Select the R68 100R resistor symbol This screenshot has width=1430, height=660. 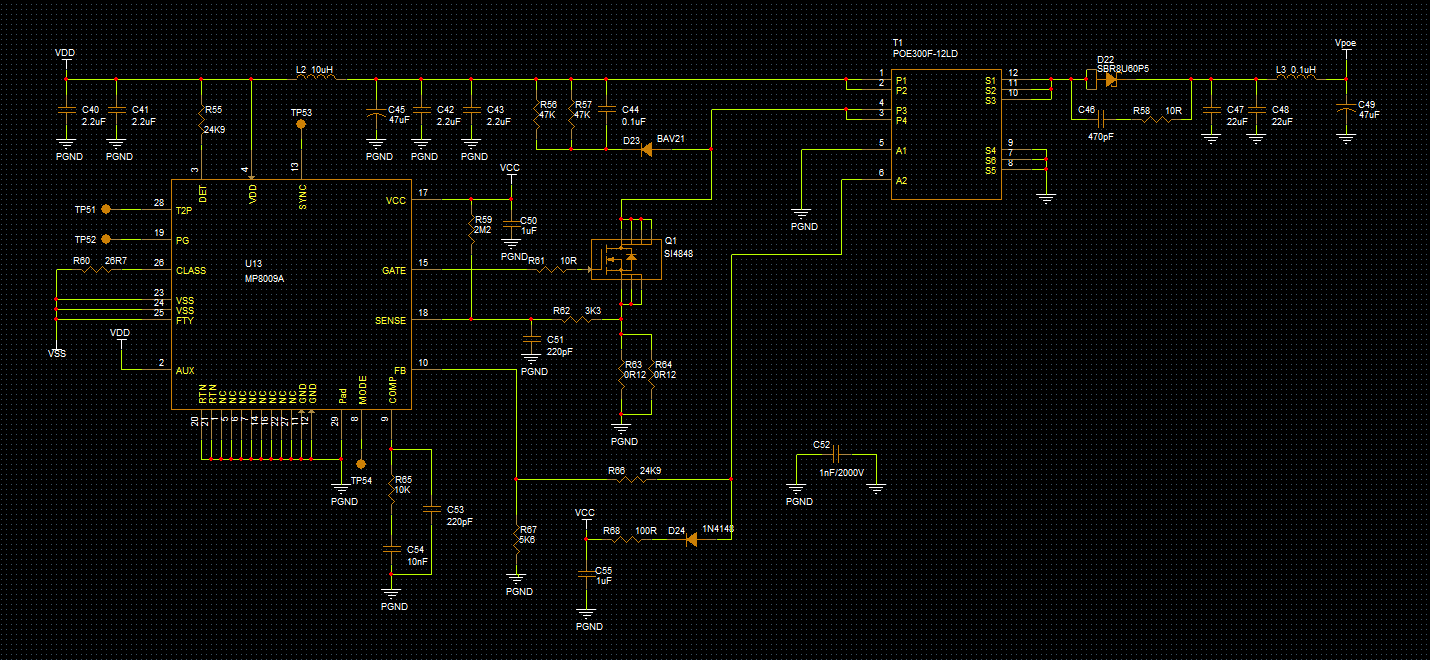[626, 540]
